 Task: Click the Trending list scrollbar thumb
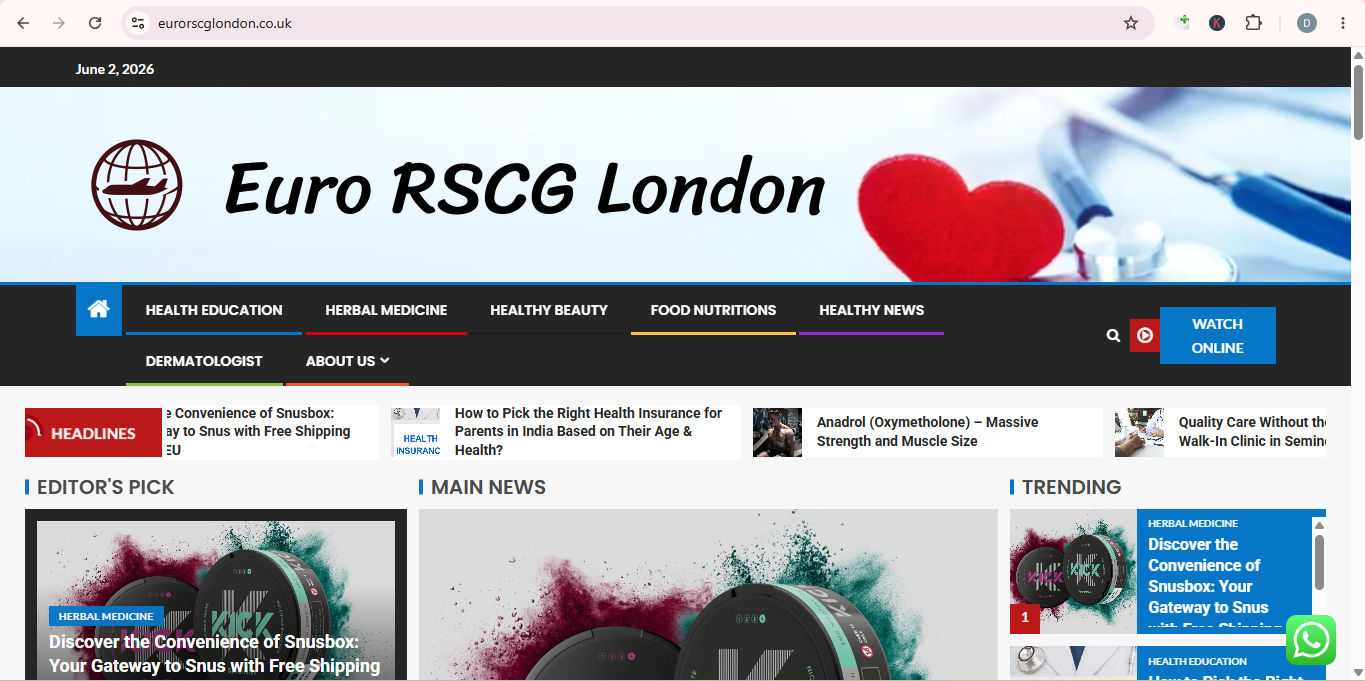(1319, 562)
